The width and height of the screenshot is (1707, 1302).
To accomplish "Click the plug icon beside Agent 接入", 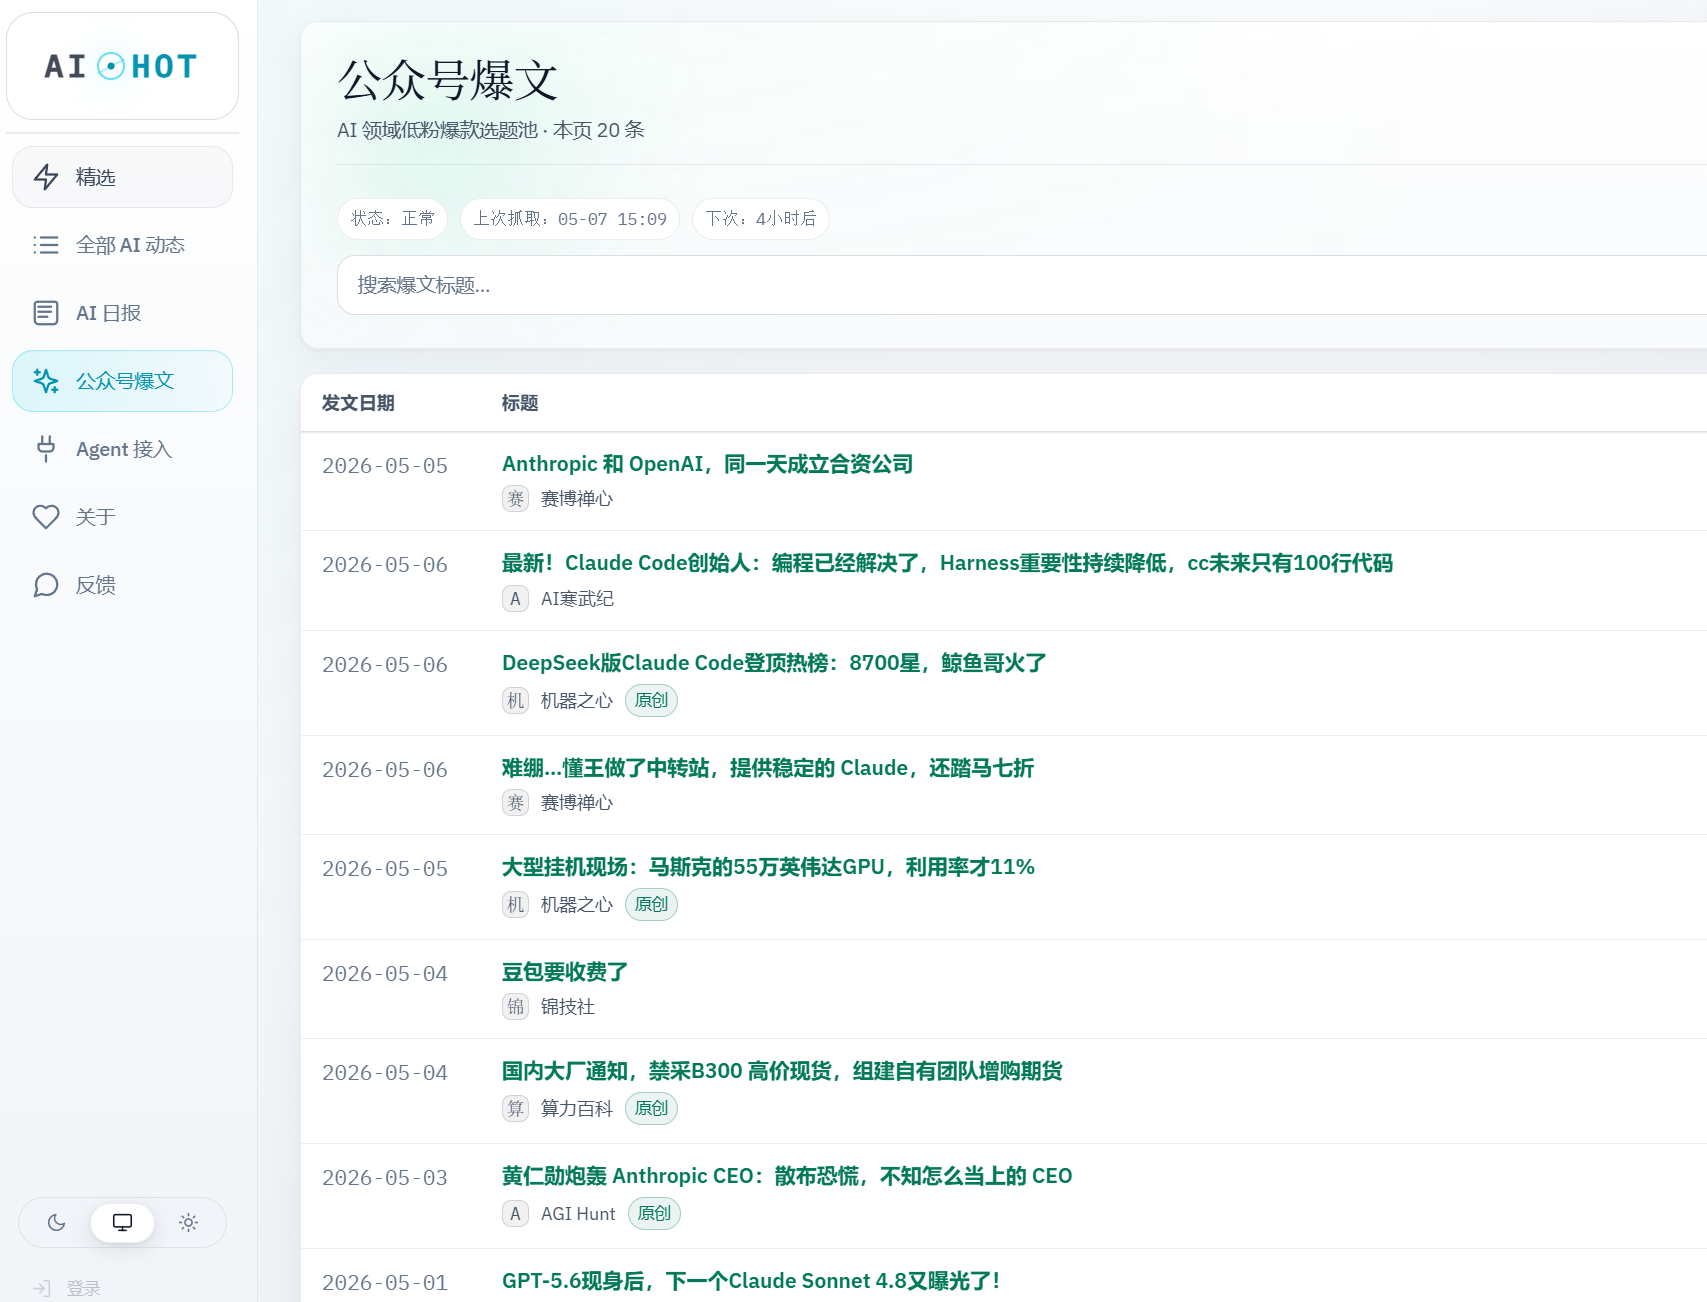I will coord(46,449).
